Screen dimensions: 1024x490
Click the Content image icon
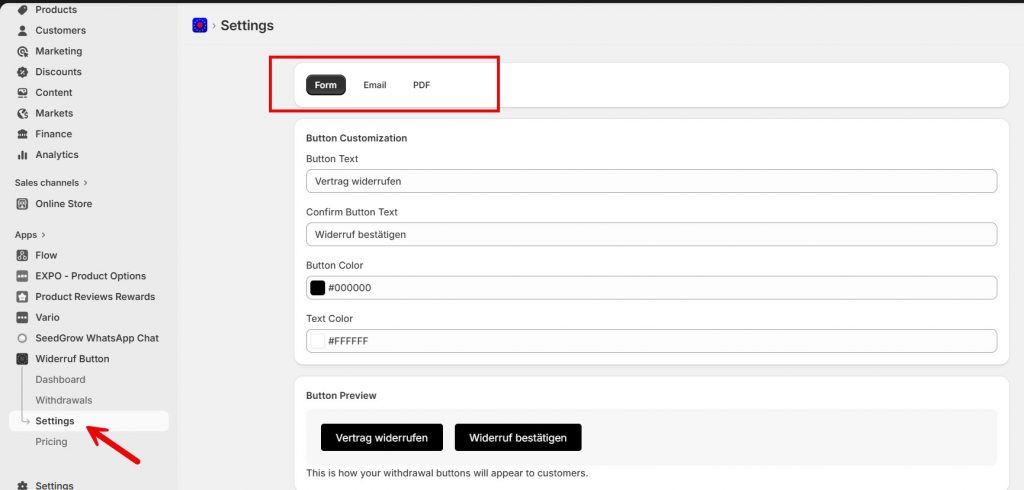point(23,93)
